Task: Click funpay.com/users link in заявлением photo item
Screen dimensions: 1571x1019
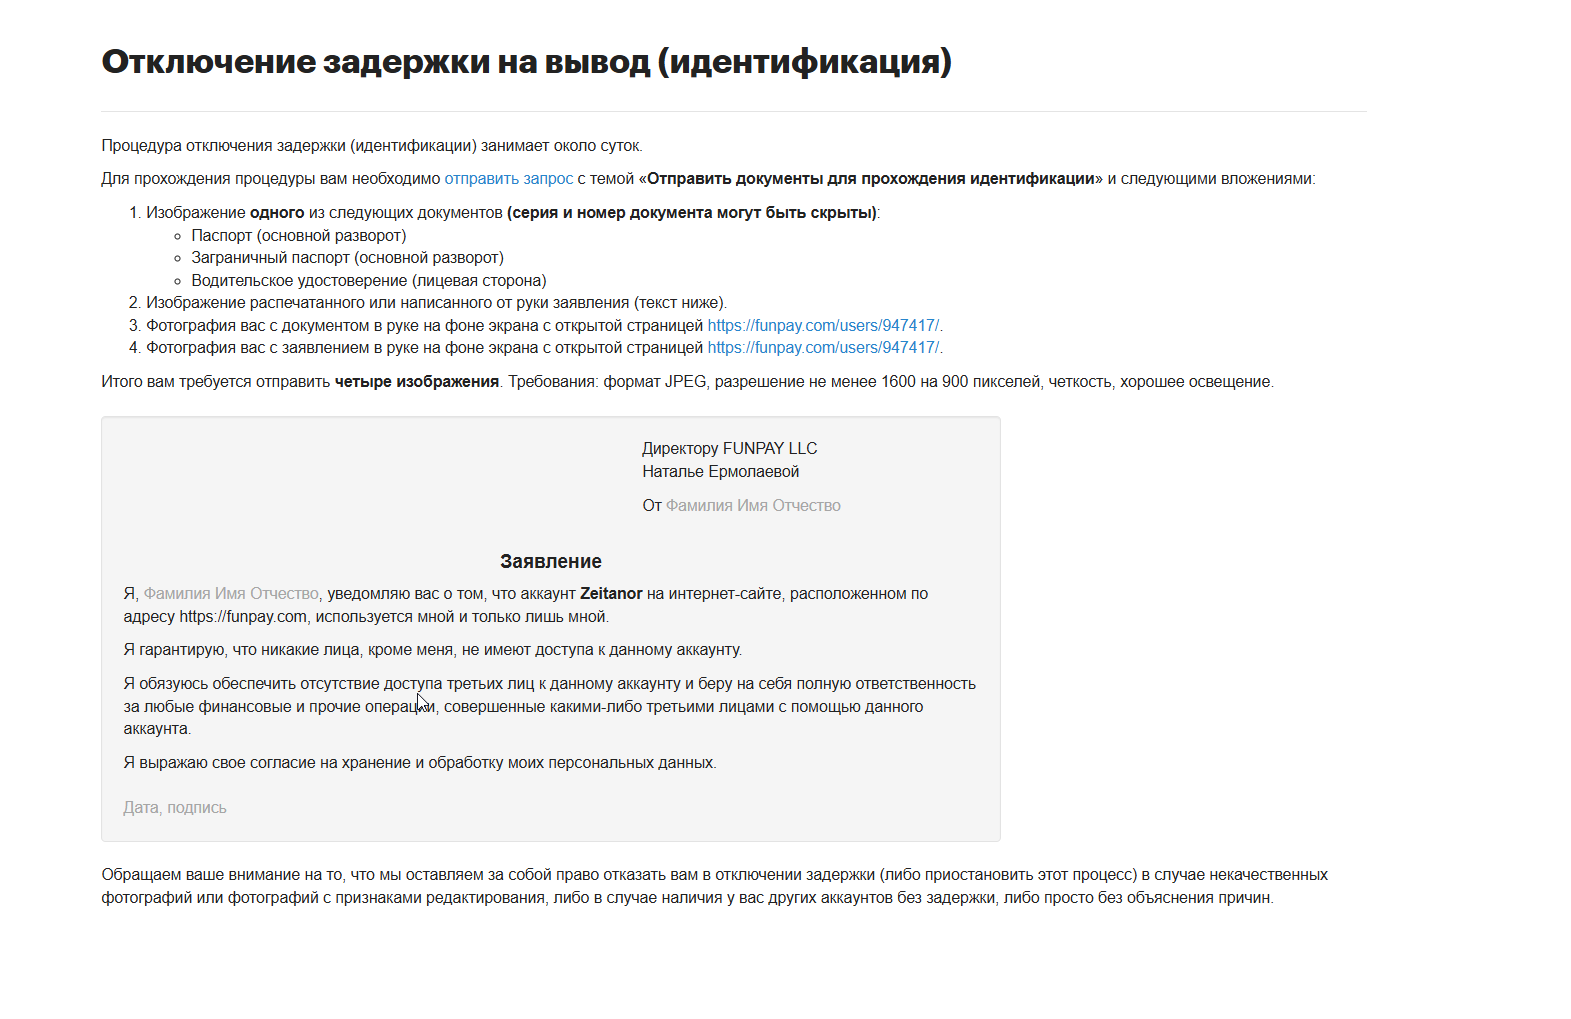Action: (823, 348)
